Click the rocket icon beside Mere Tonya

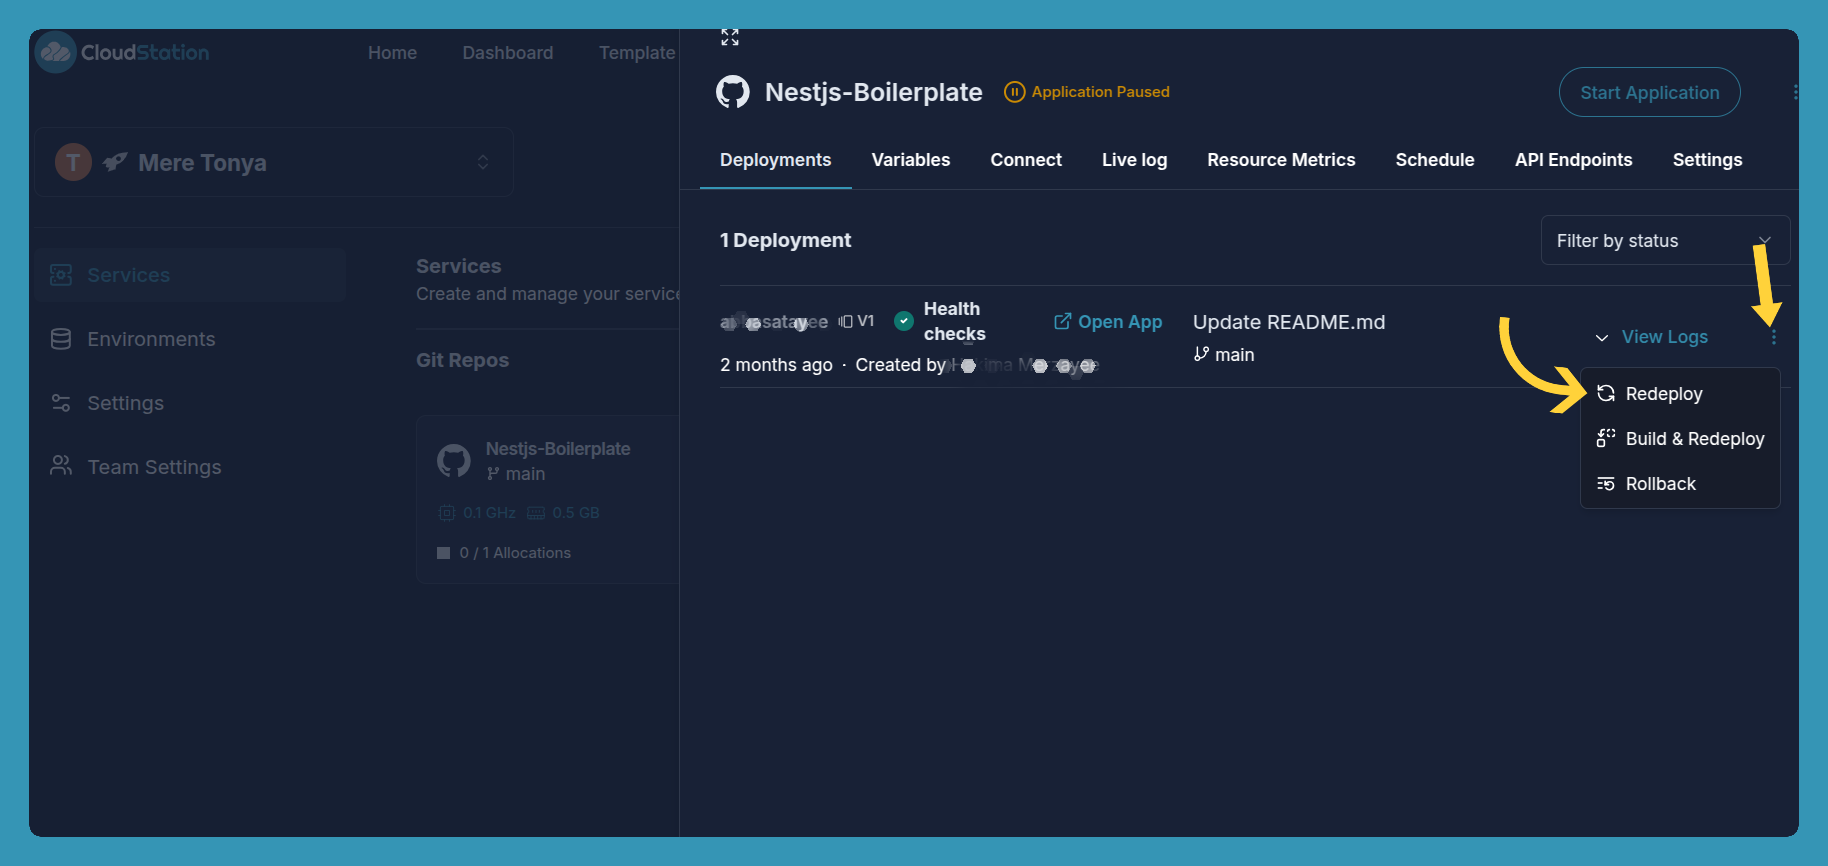click(115, 162)
